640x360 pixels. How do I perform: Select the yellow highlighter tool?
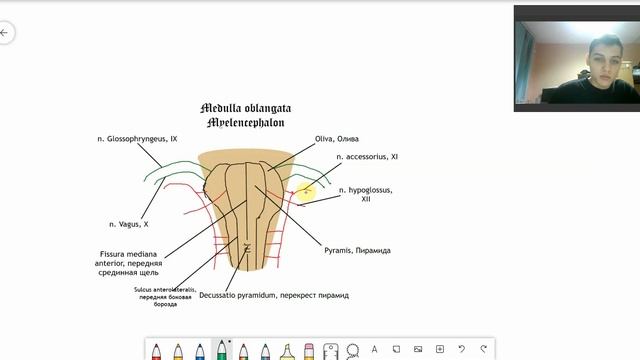pos(287,351)
